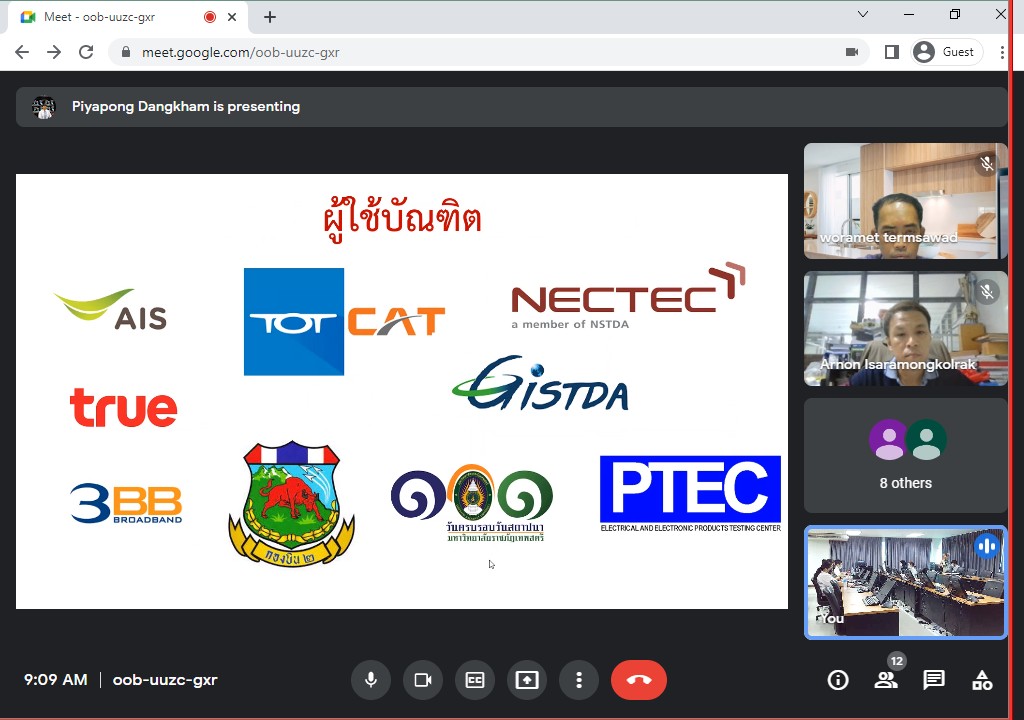The height and width of the screenshot is (720, 1024).
Task: Close the Meet browser tab
Action: (x=232, y=17)
